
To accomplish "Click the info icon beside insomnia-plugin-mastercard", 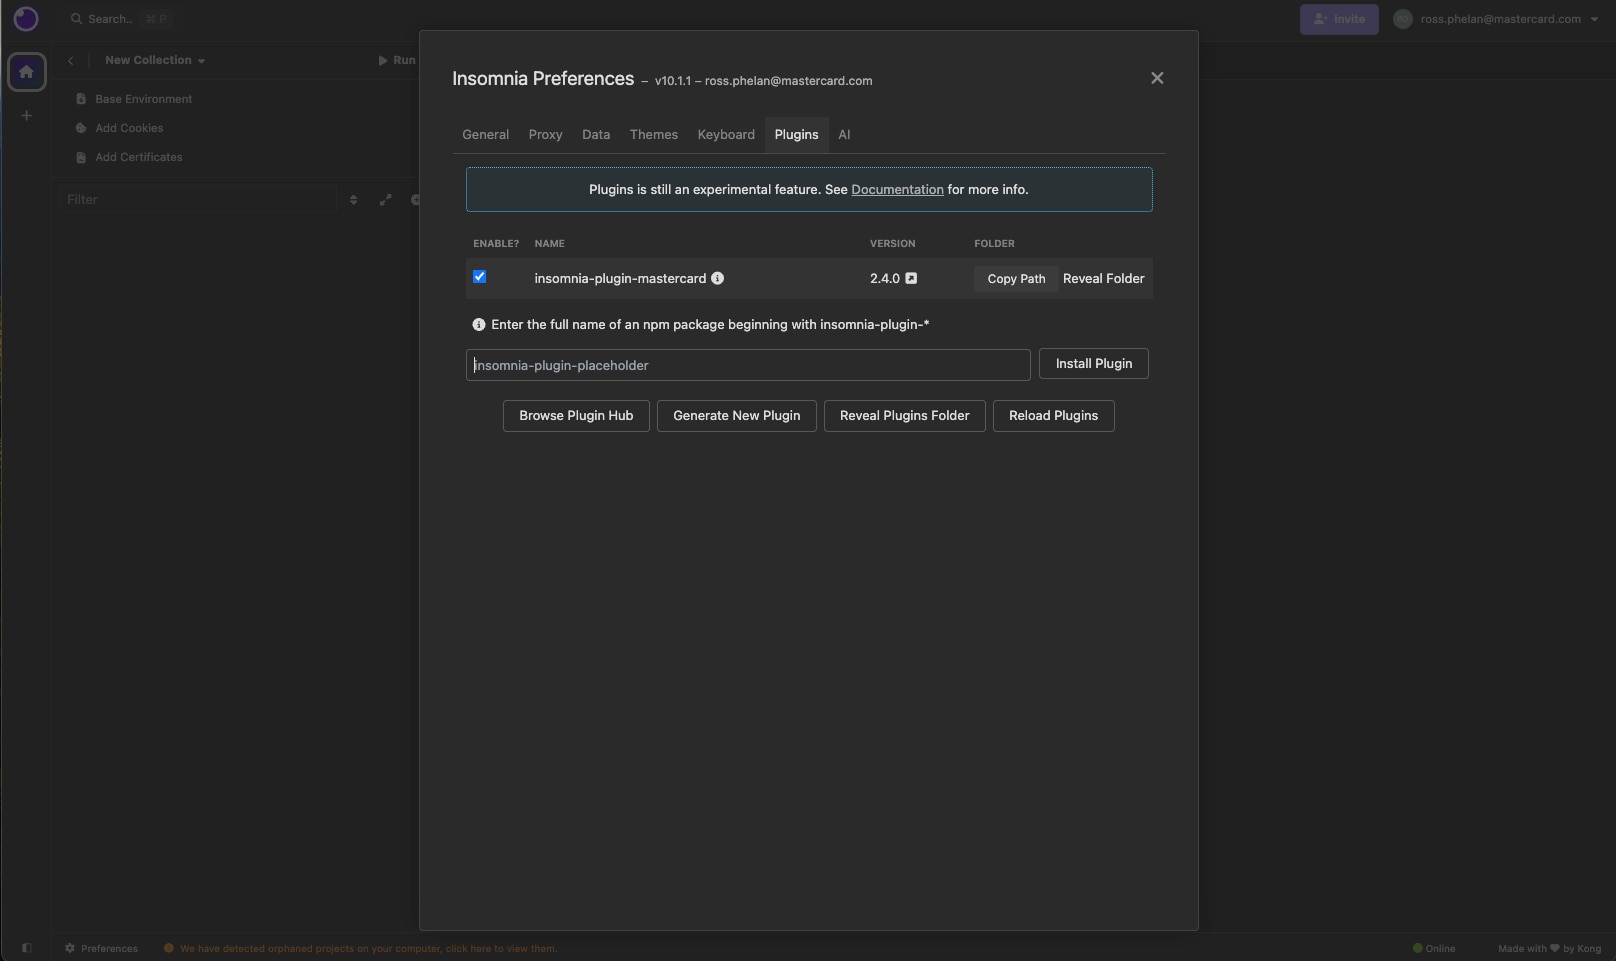I will [x=717, y=278].
